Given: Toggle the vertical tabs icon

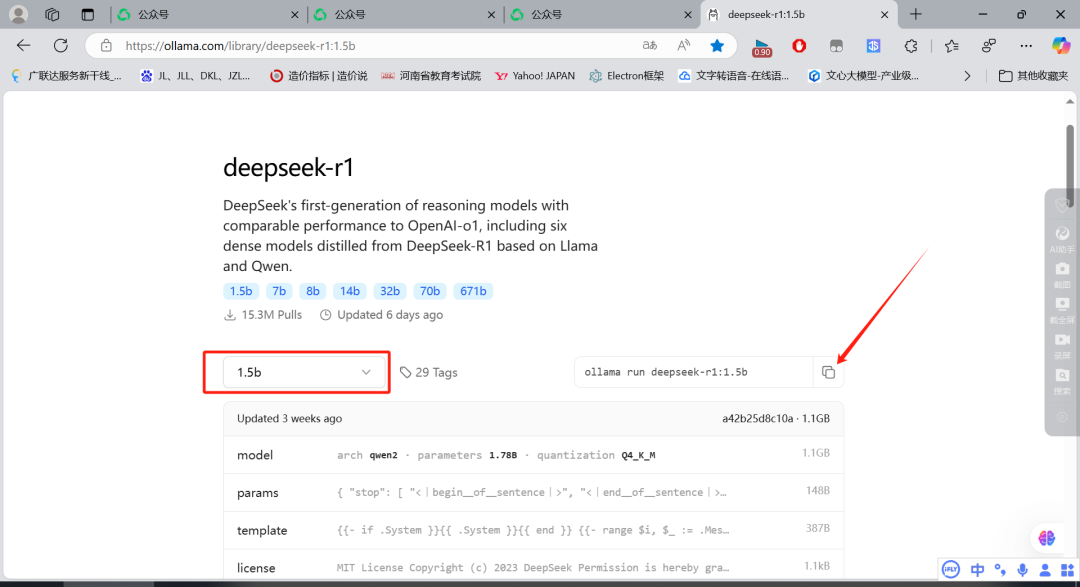Looking at the screenshot, I should (87, 14).
